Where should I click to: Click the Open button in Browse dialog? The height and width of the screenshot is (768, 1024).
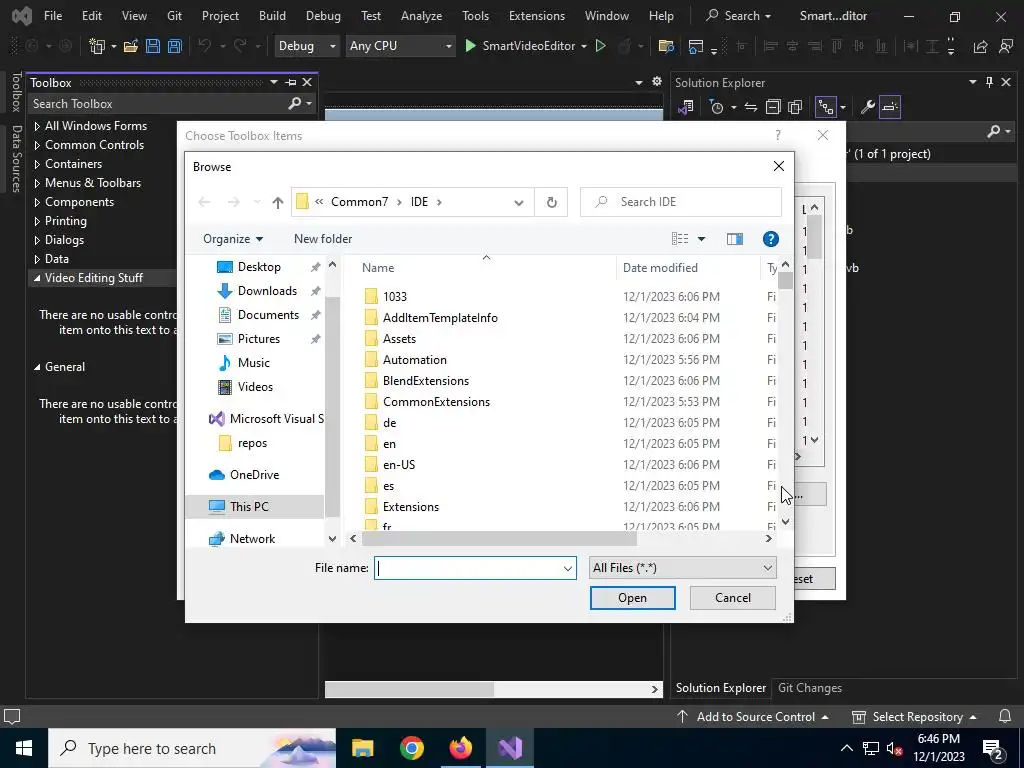(x=632, y=598)
